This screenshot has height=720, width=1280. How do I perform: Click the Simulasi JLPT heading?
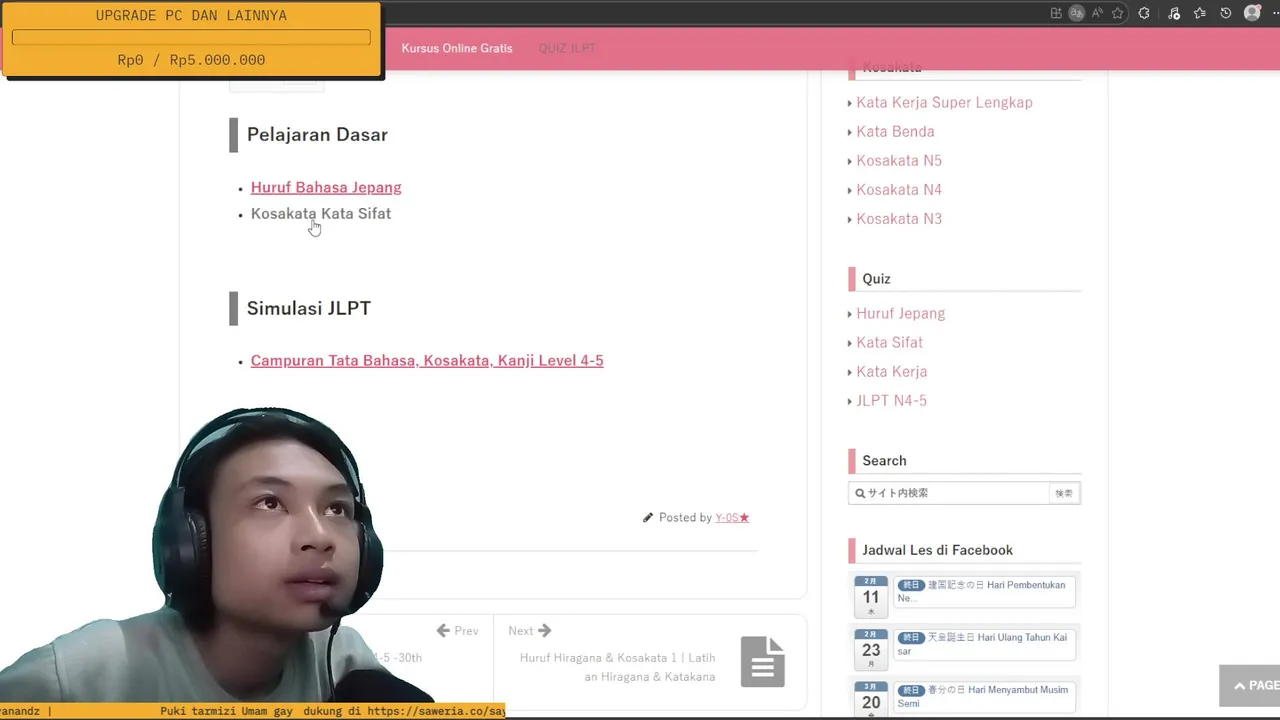309,308
